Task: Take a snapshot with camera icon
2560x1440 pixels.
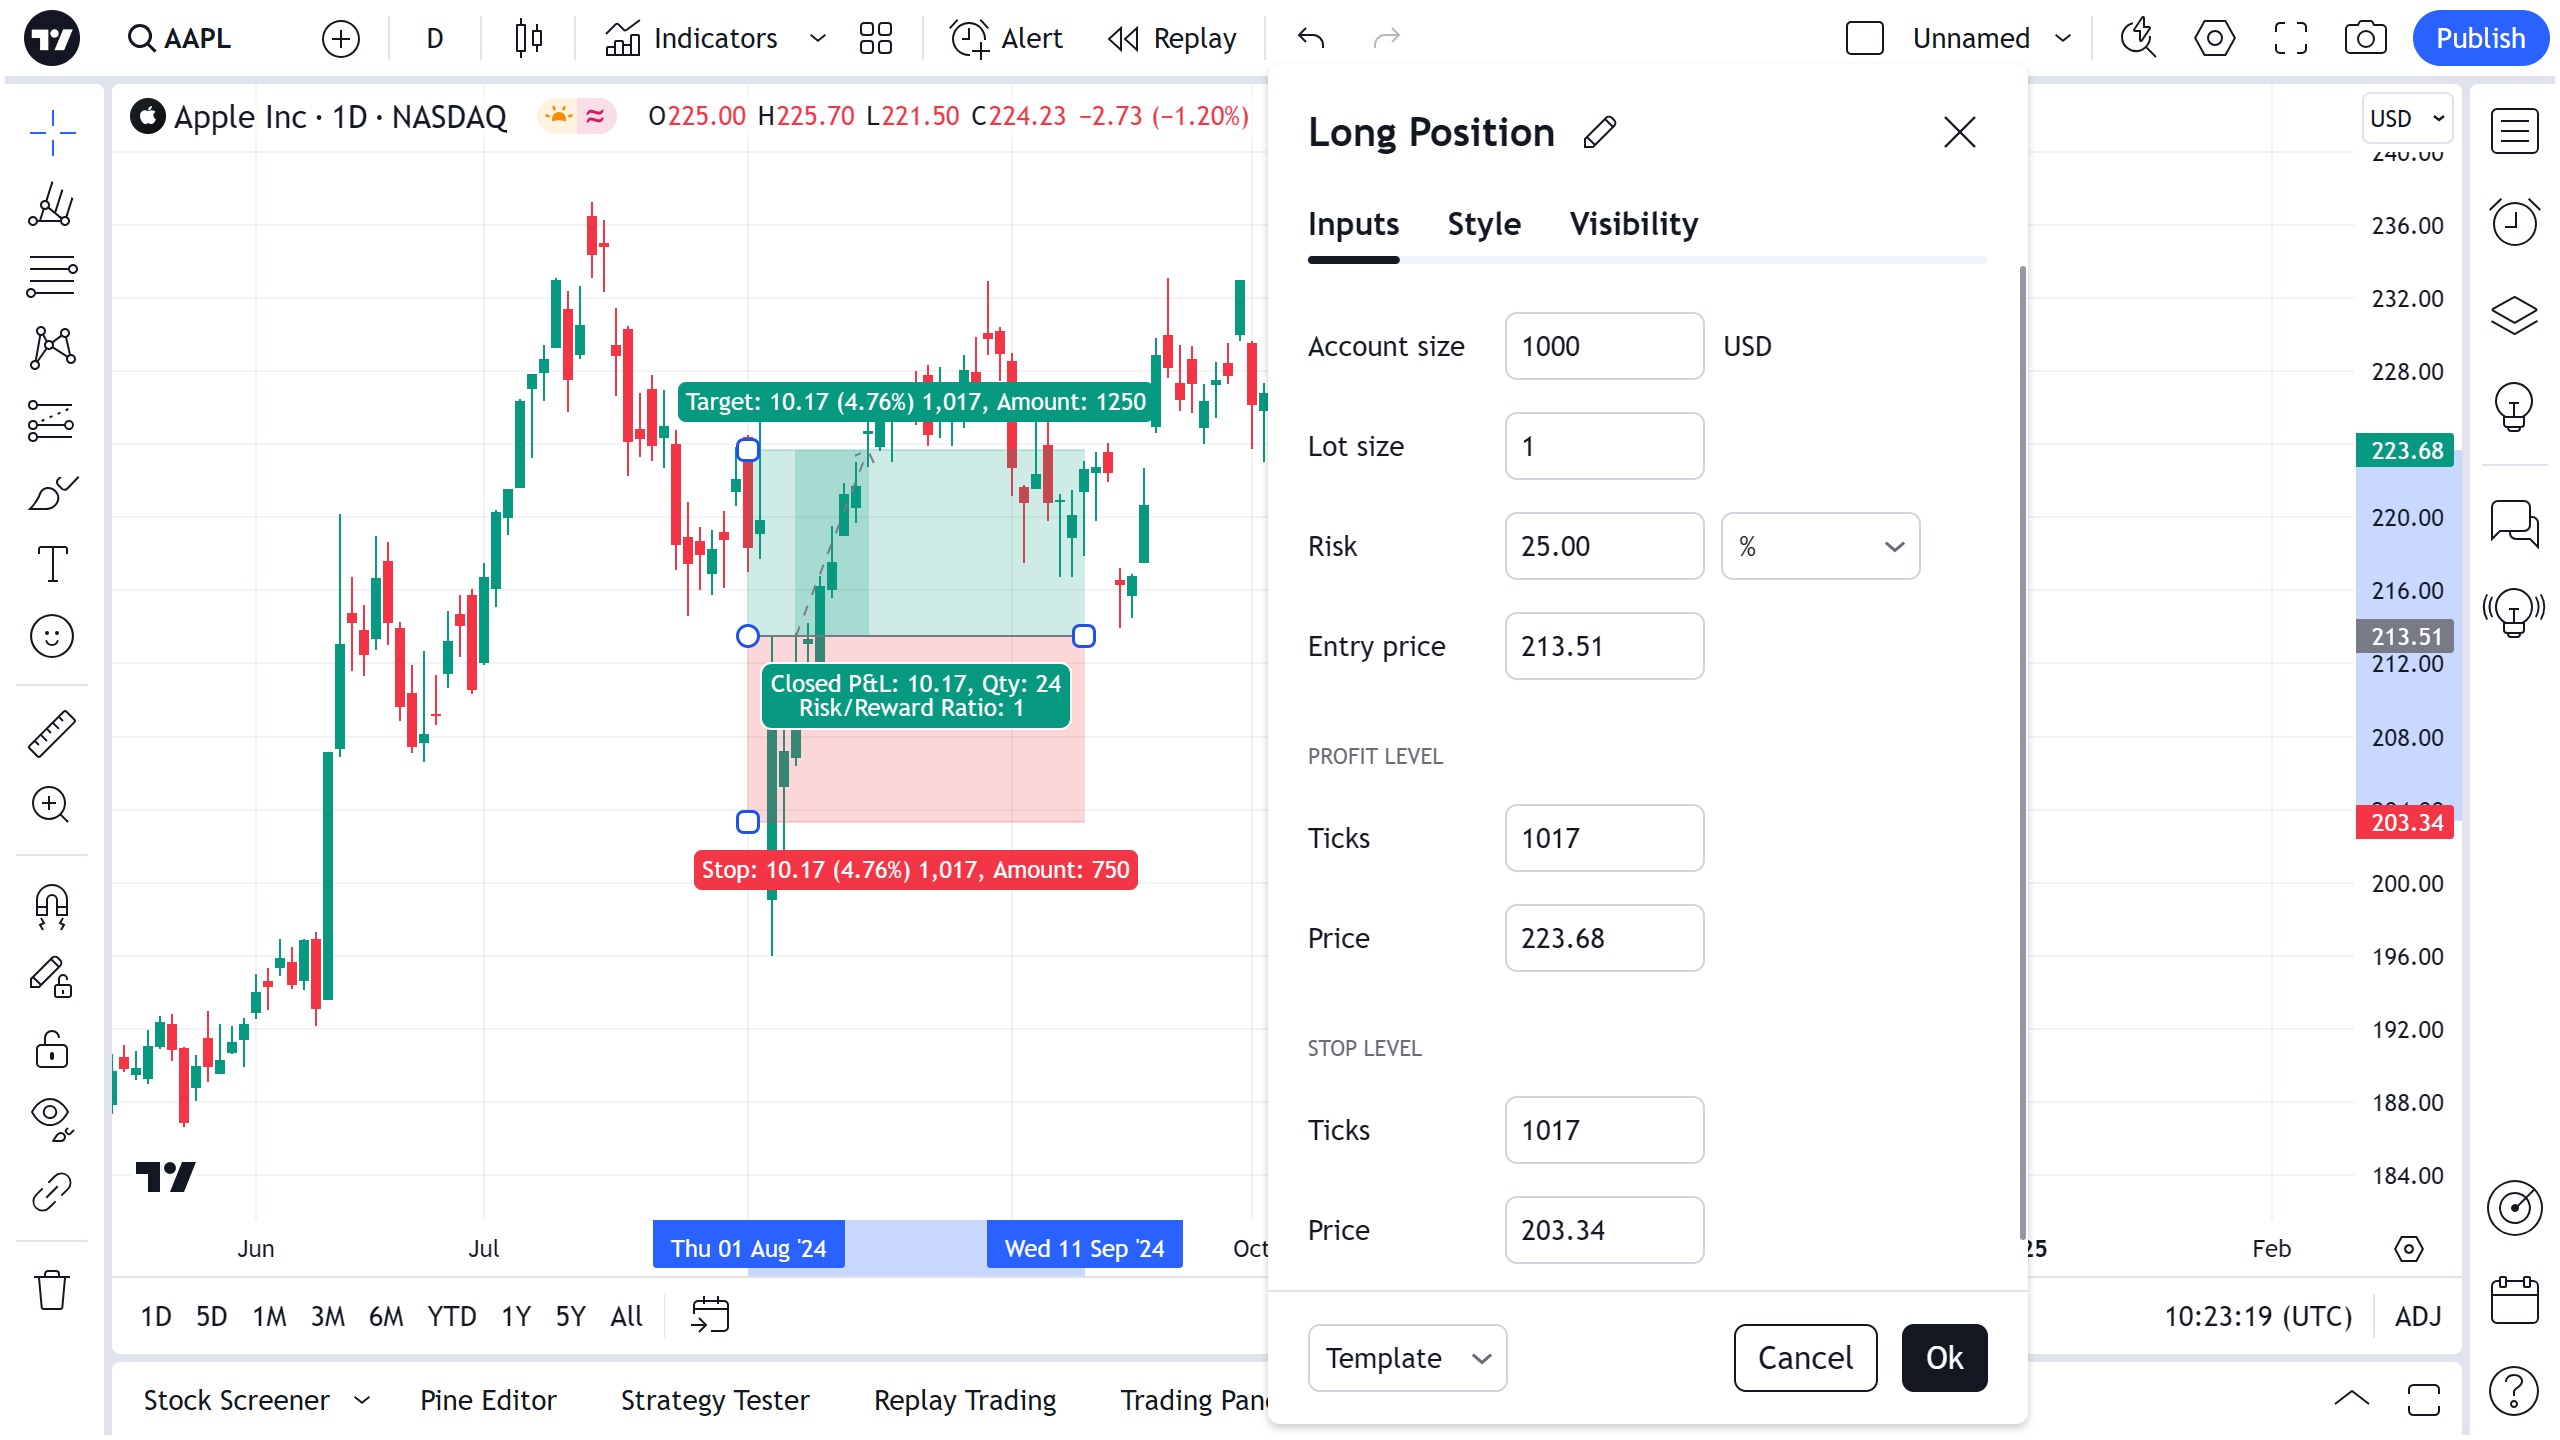Action: click(x=2365, y=38)
